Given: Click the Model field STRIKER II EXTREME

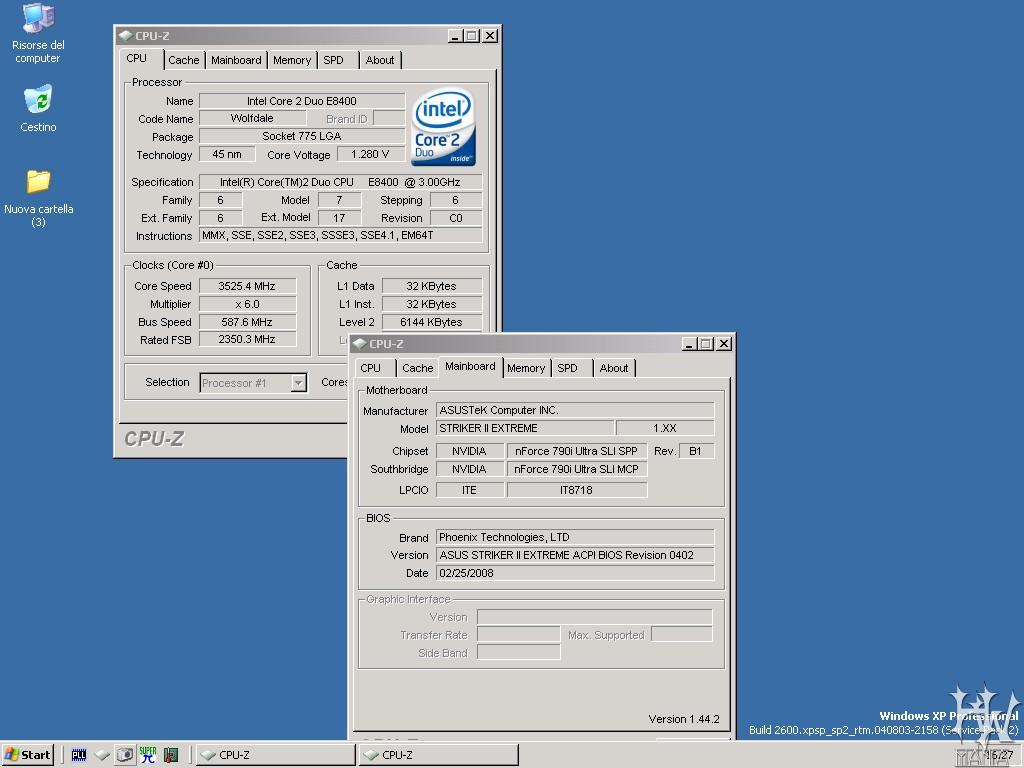Looking at the screenshot, I should pos(524,428).
